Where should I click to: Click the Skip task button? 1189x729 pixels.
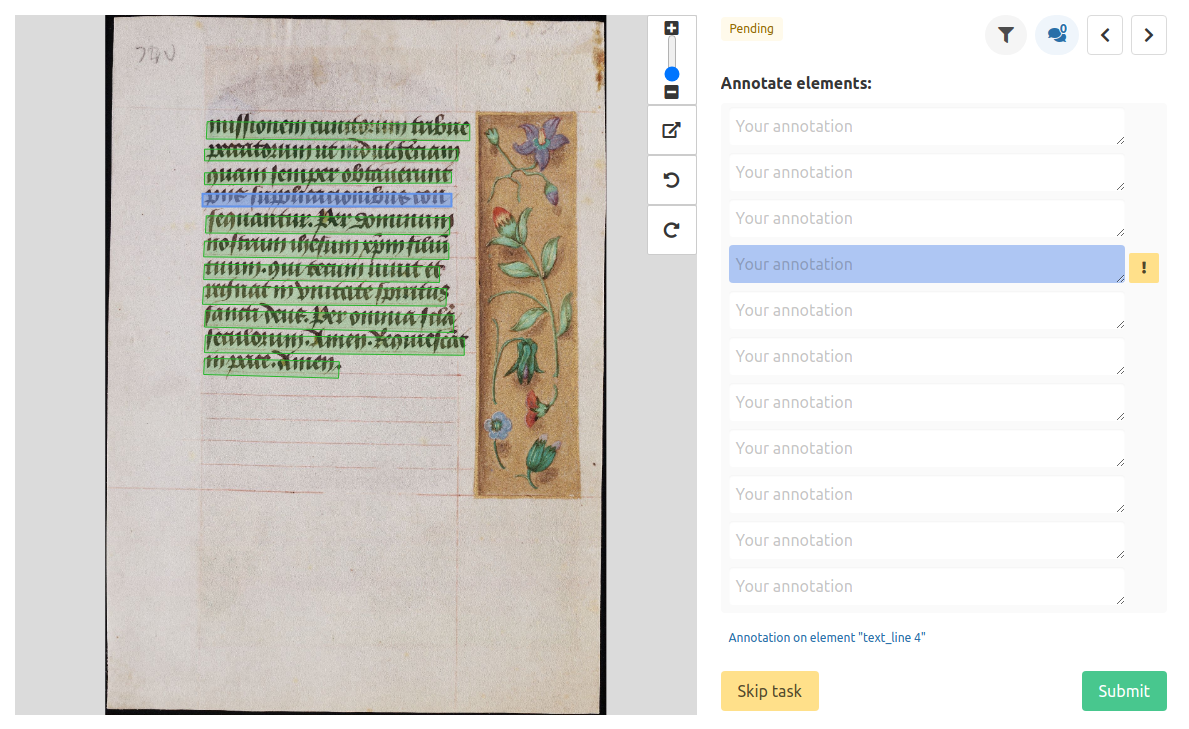pos(770,691)
